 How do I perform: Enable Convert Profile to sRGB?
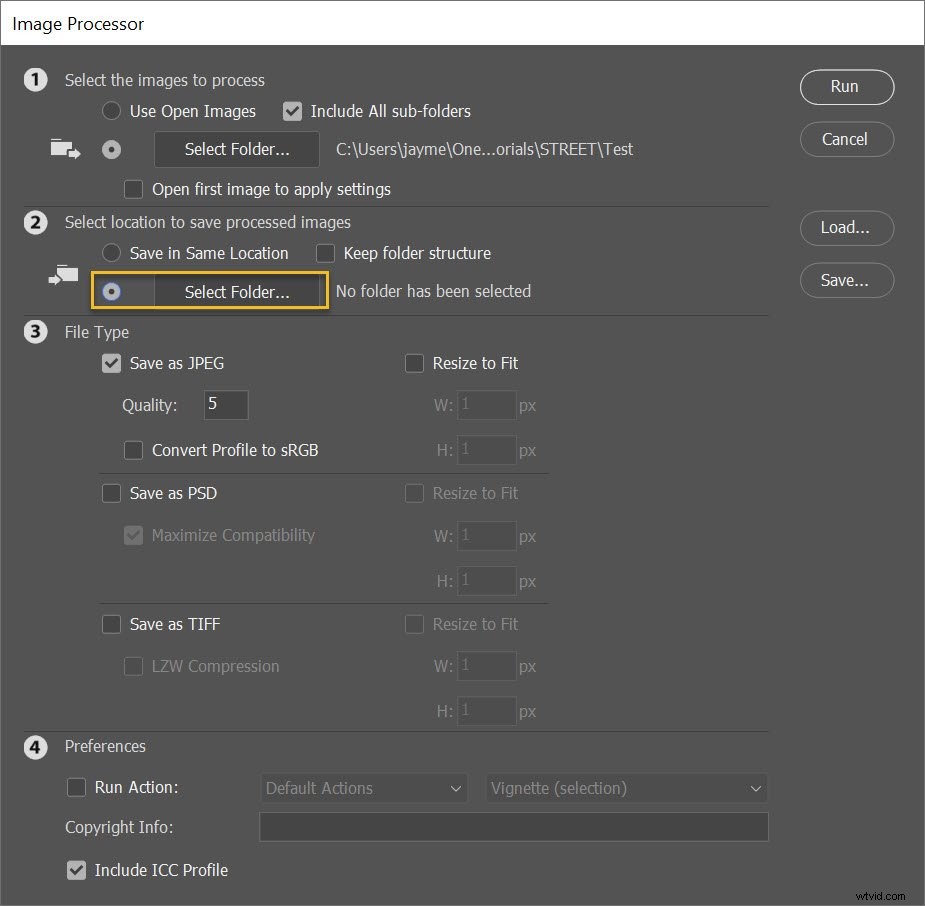coord(133,450)
